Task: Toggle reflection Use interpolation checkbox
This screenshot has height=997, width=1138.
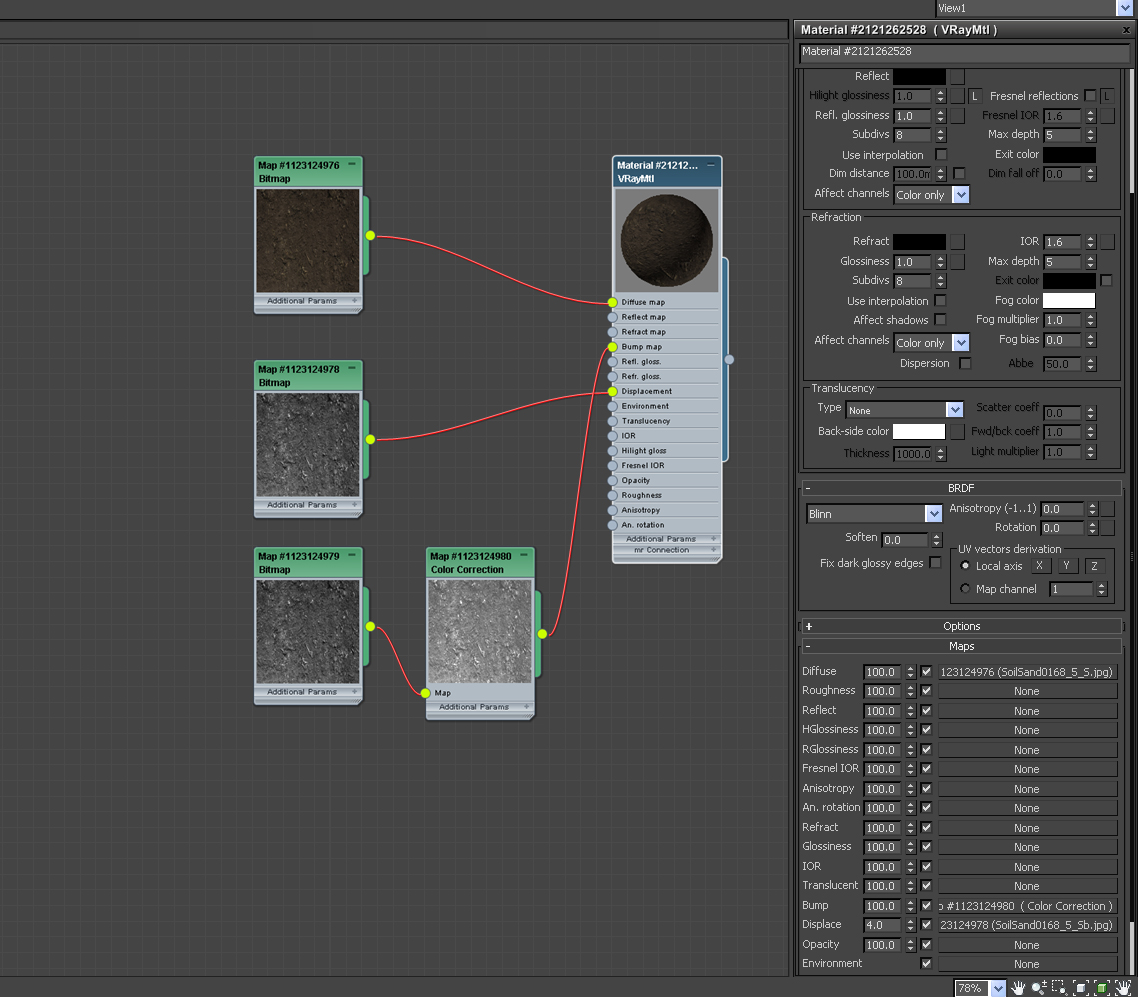Action: pos(941,155)
